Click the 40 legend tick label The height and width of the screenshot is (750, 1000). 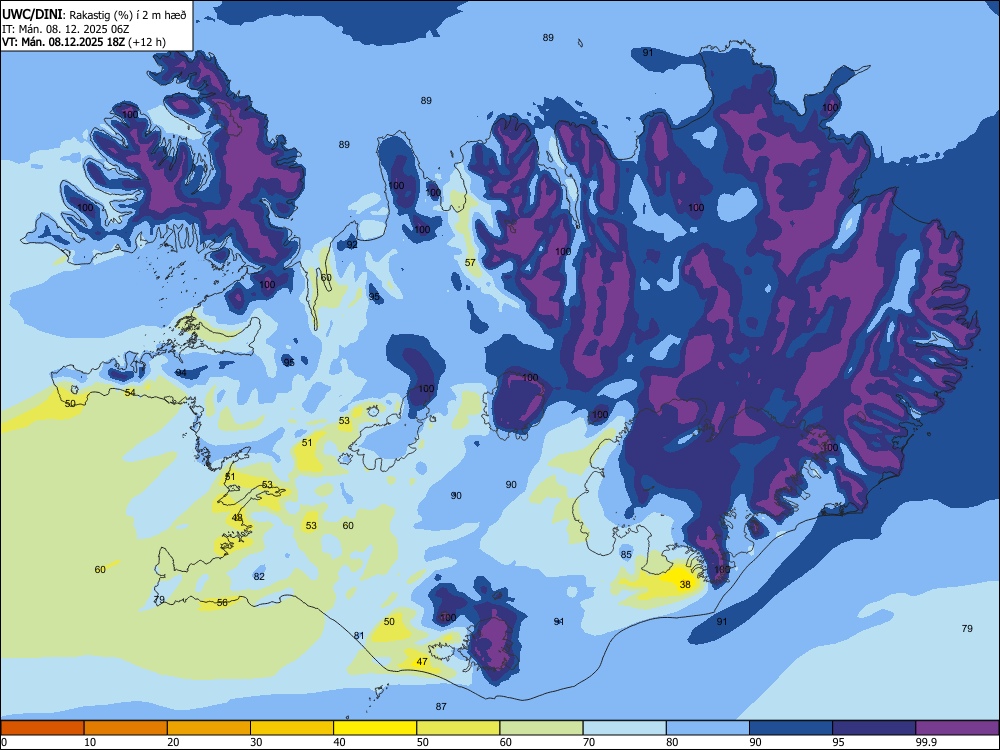[339, 742]
